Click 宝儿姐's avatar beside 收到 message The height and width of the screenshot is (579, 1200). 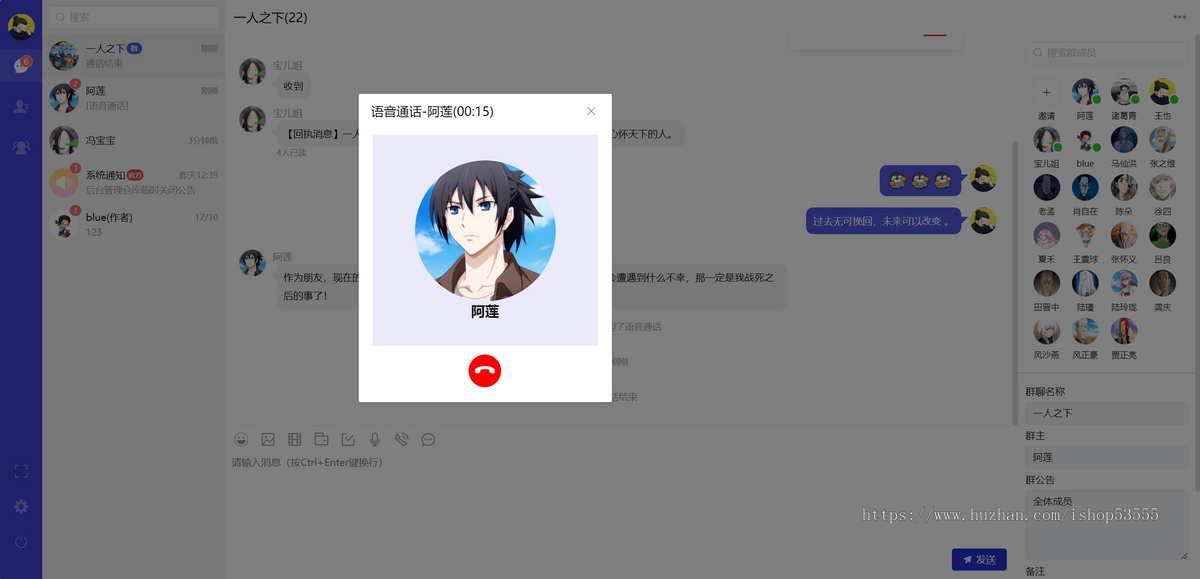pos(252,72)
